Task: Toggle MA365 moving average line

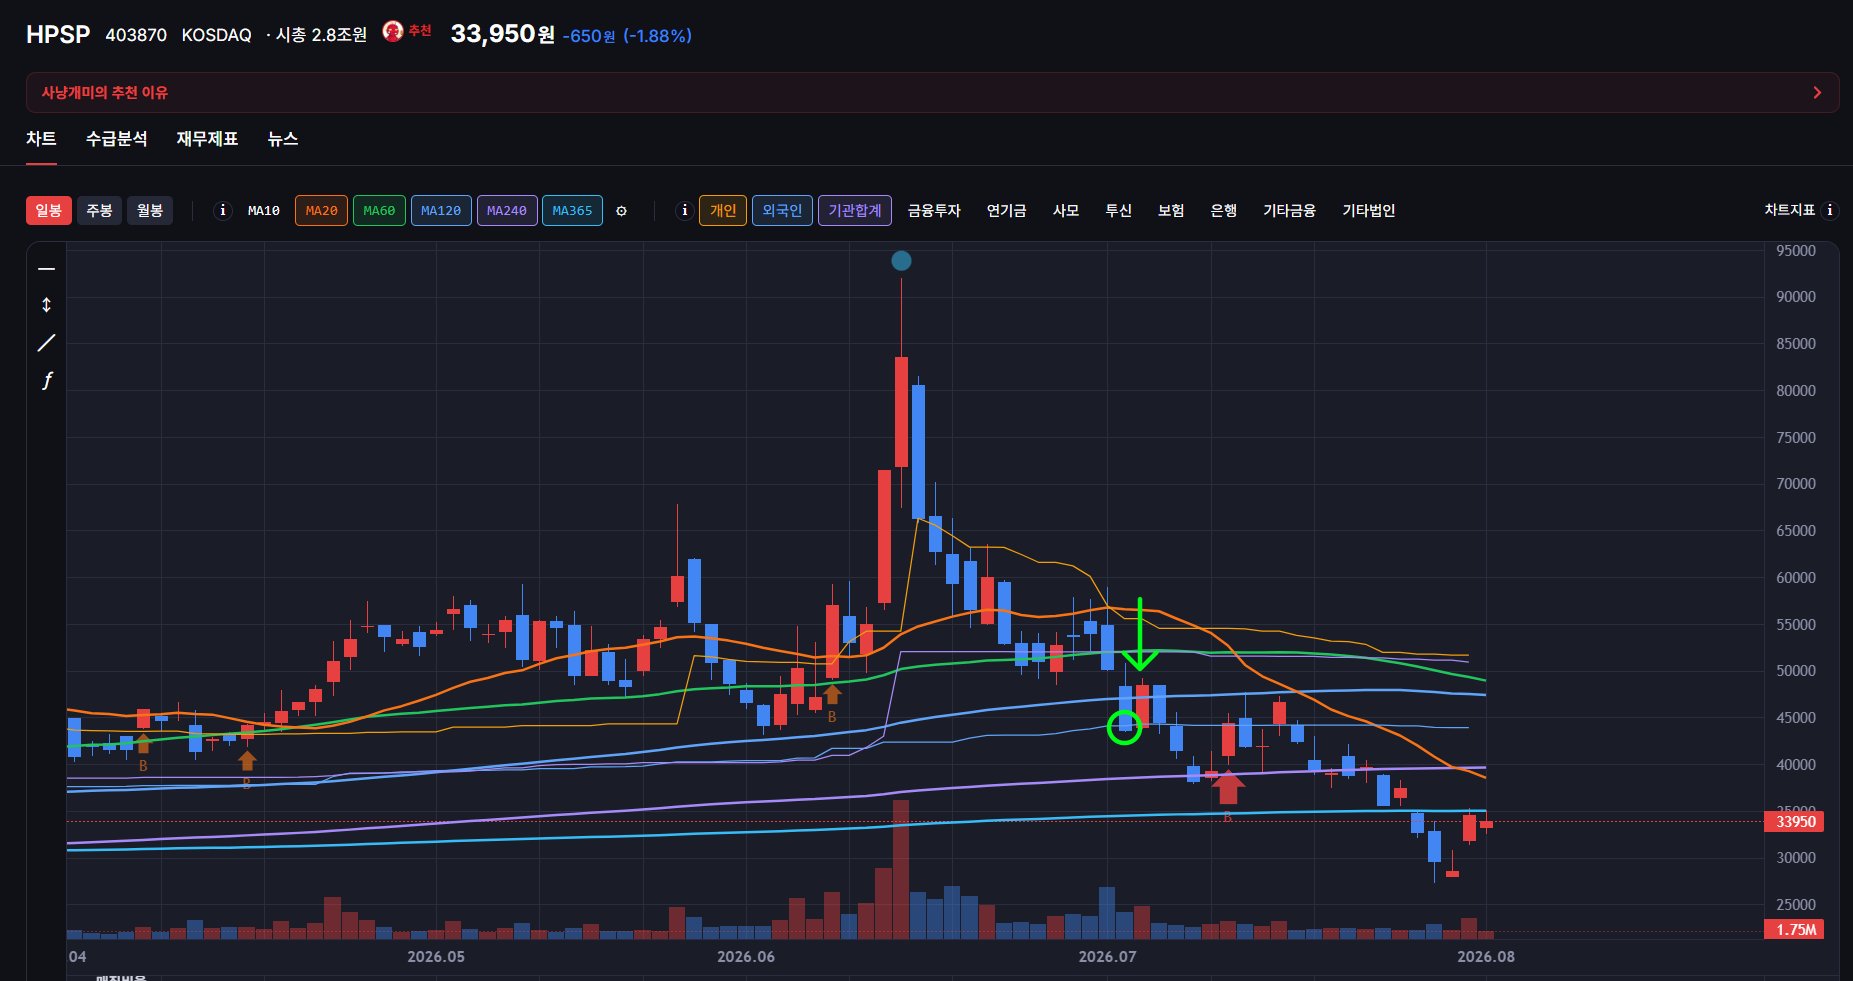Action: (x=572, y=211)
